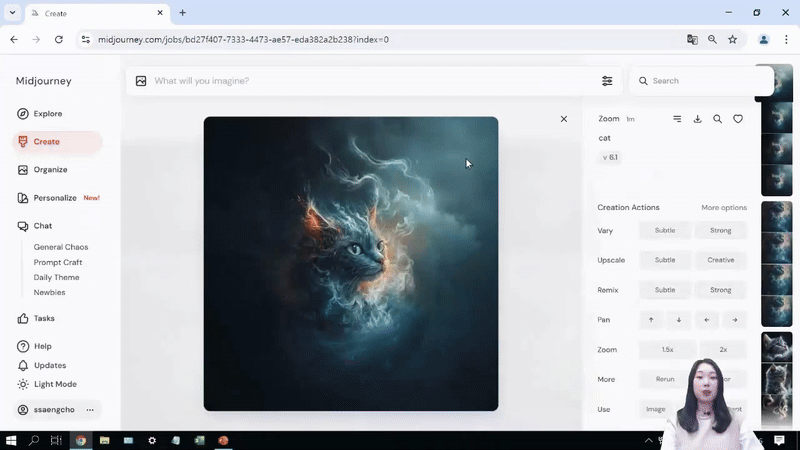Expand More options for Creation Actions
Screen dimensions: 800x450
[724, 208]
